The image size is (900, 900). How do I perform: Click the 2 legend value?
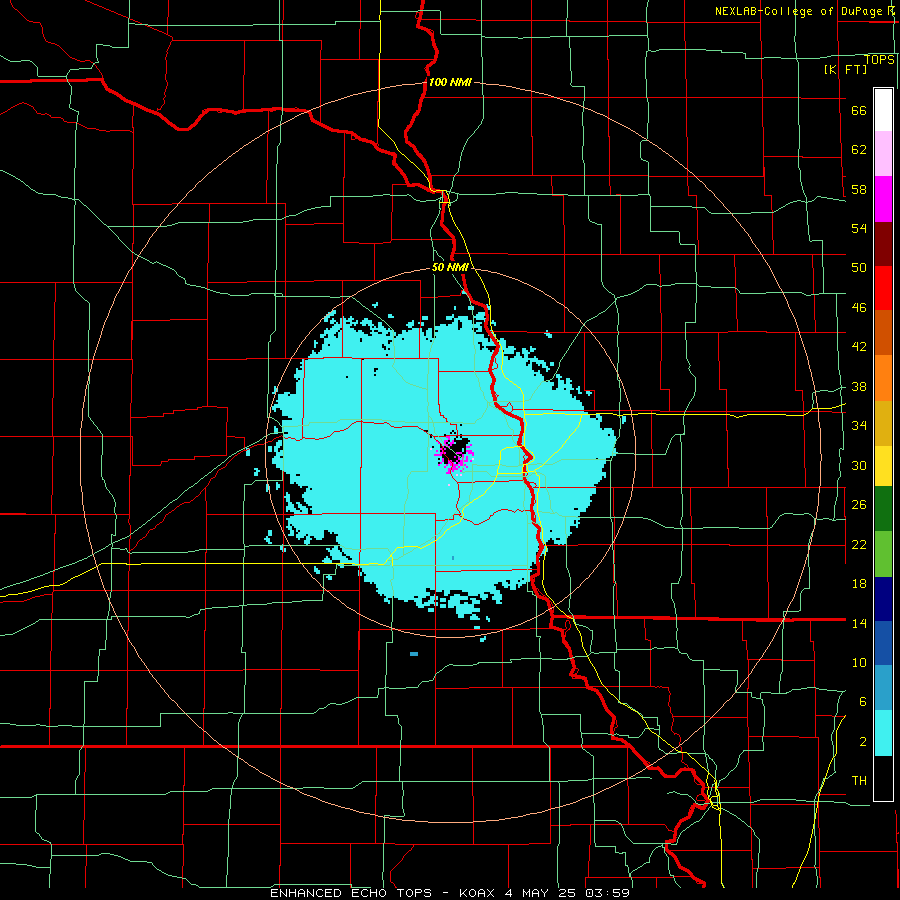(x=862, y=741)
